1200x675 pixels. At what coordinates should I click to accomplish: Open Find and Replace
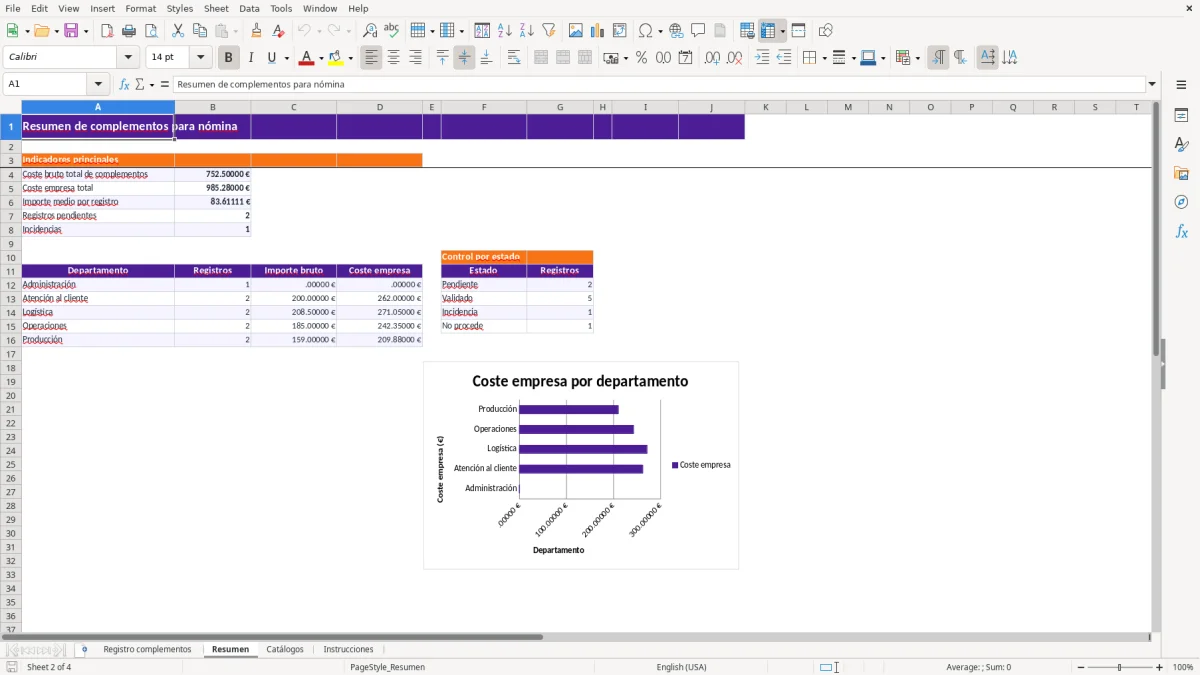coord(370,31)
